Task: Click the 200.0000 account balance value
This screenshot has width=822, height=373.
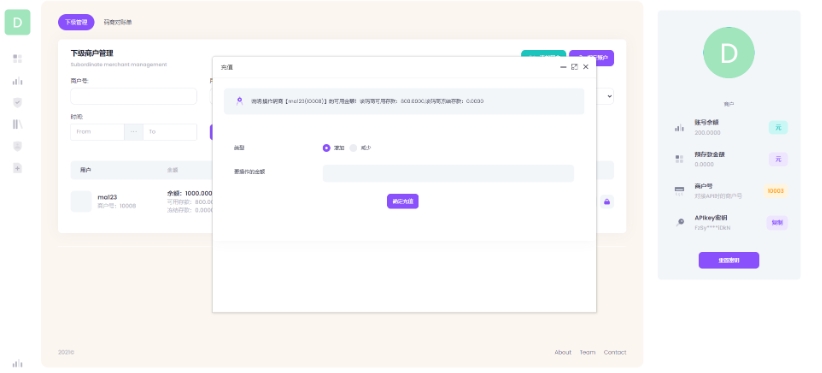Action: (x=707, y=133)
